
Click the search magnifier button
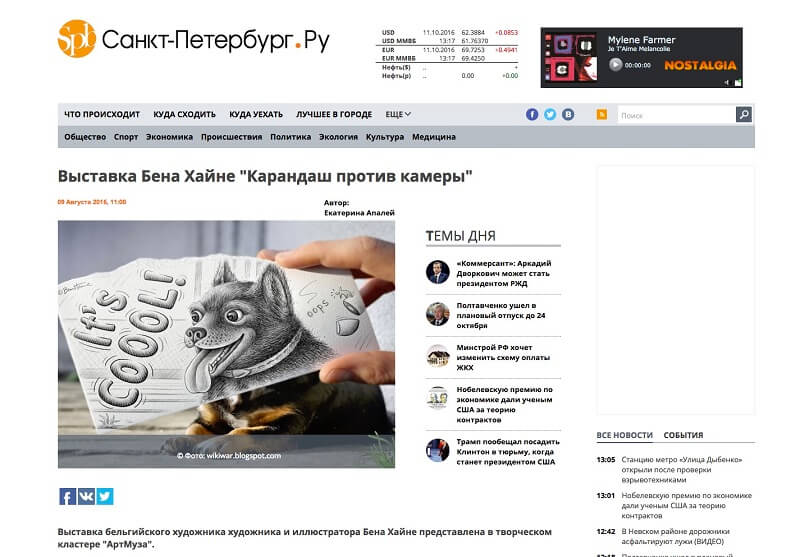pos(743,114)
